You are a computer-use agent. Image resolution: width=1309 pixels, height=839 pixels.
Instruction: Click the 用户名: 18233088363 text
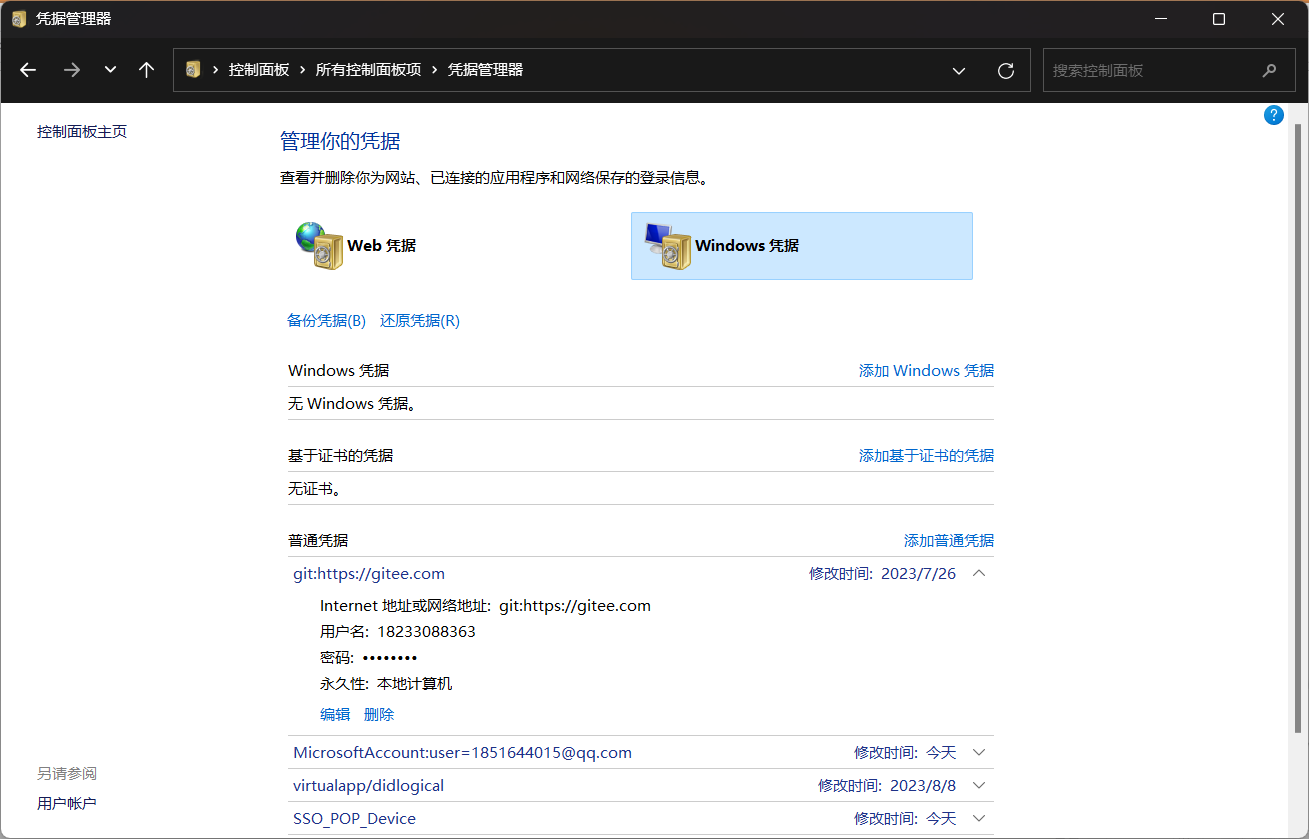(x=398, y=632)
